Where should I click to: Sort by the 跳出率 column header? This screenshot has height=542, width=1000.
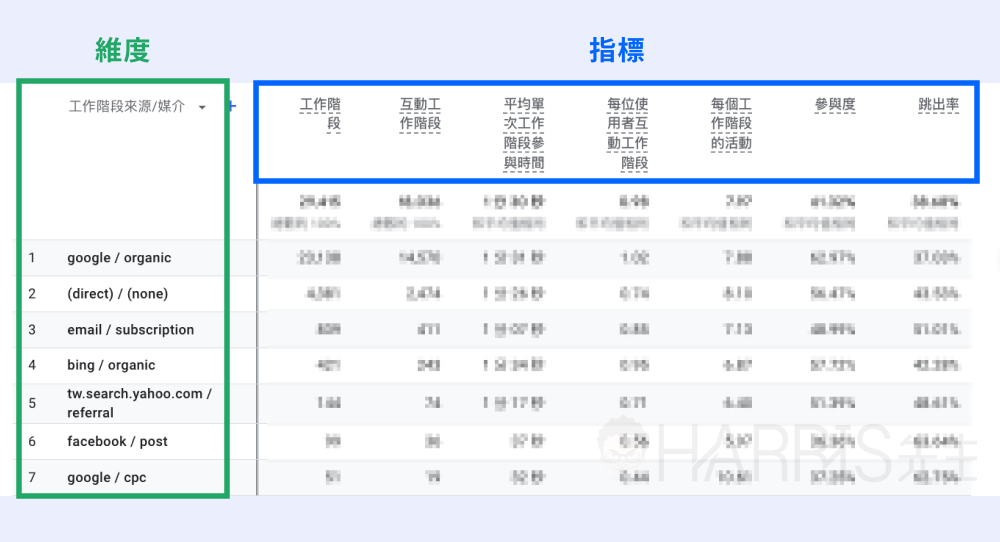coord(939,105)
